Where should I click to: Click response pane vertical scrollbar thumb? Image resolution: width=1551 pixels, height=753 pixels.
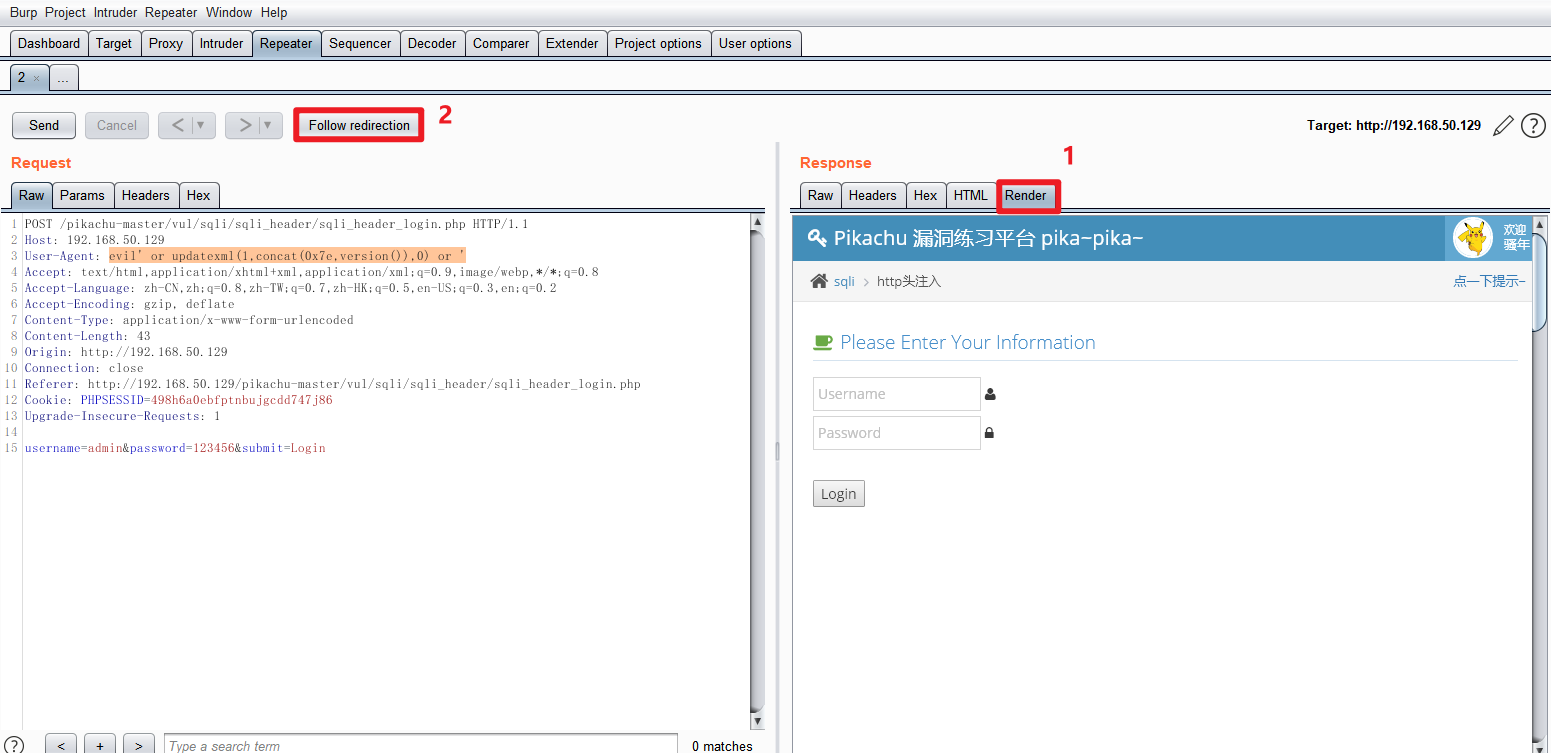1539,281
